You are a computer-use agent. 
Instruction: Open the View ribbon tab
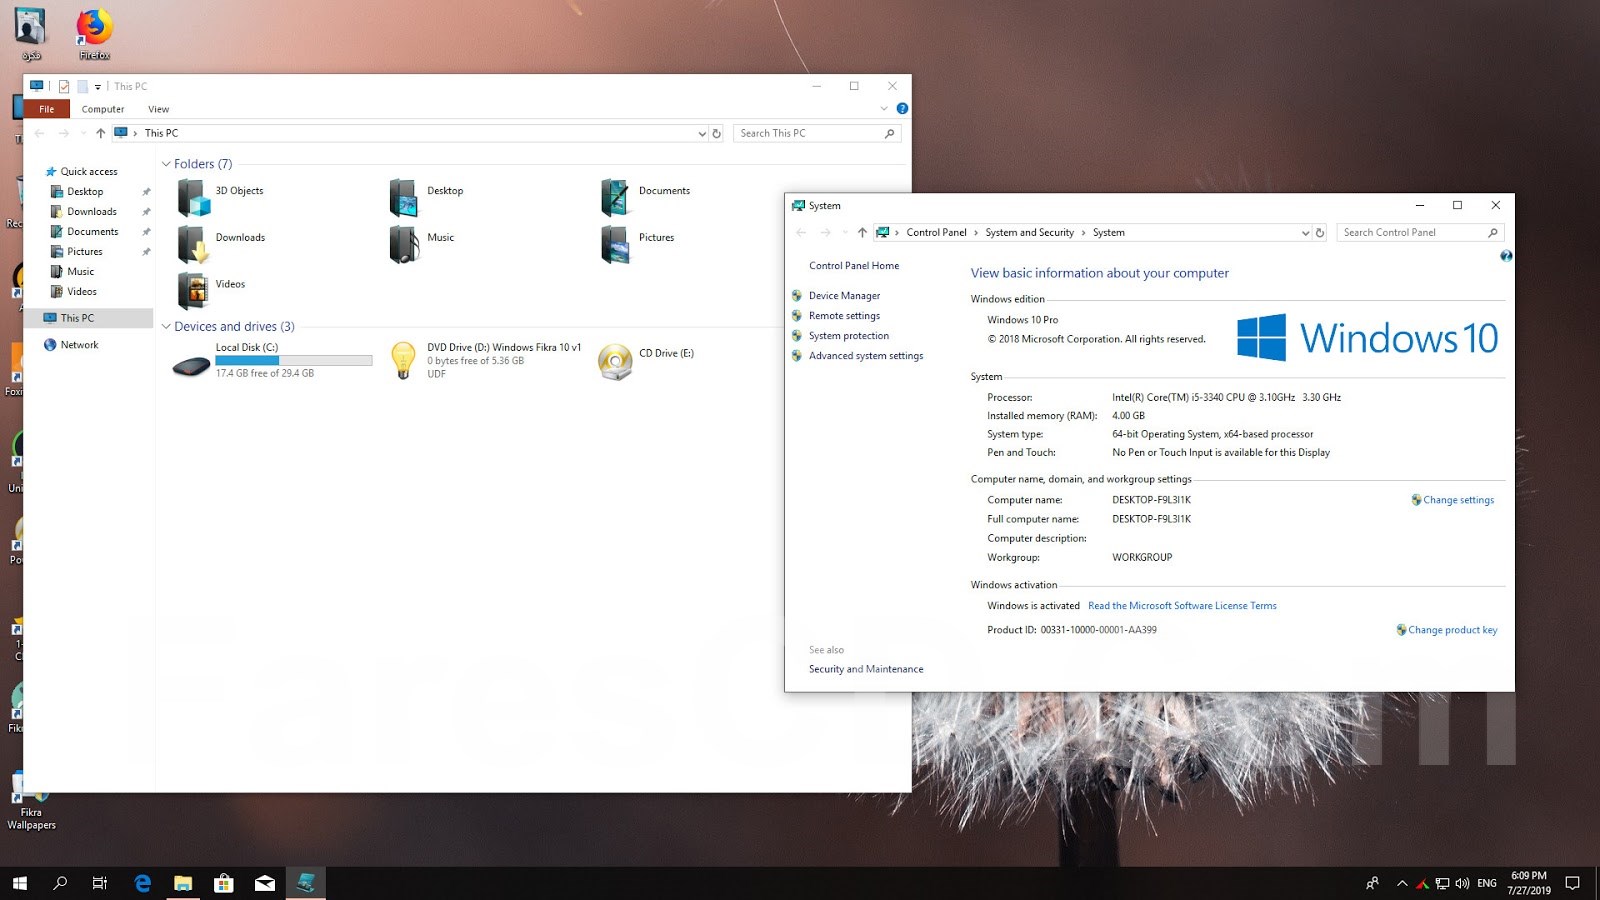pos(159,109)
